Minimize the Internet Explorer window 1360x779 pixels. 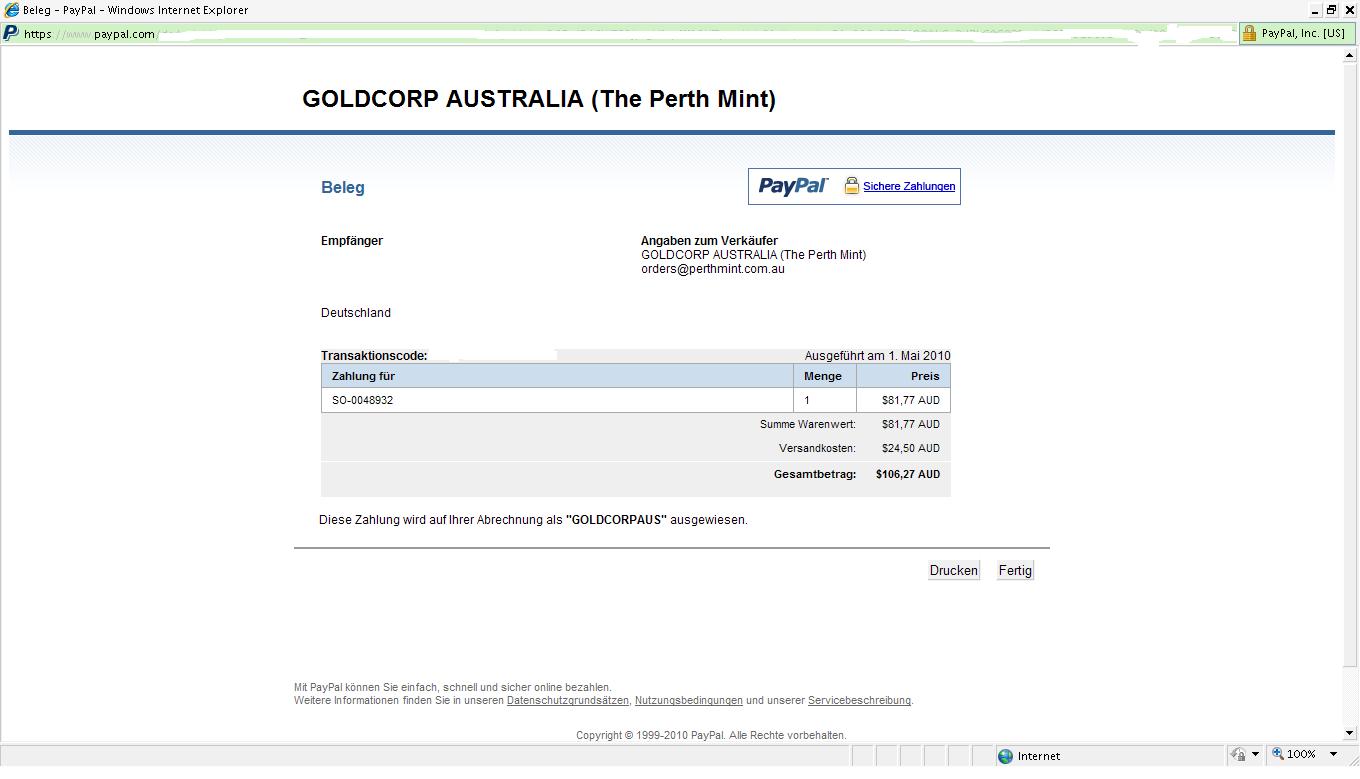1314,10
